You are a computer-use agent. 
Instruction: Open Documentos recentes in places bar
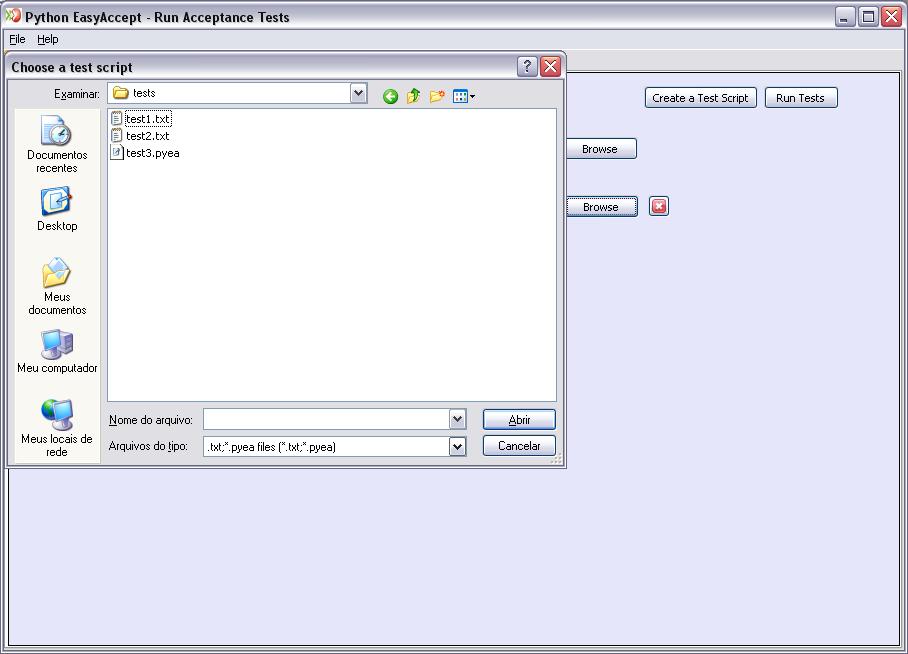(x=57, y=144)
